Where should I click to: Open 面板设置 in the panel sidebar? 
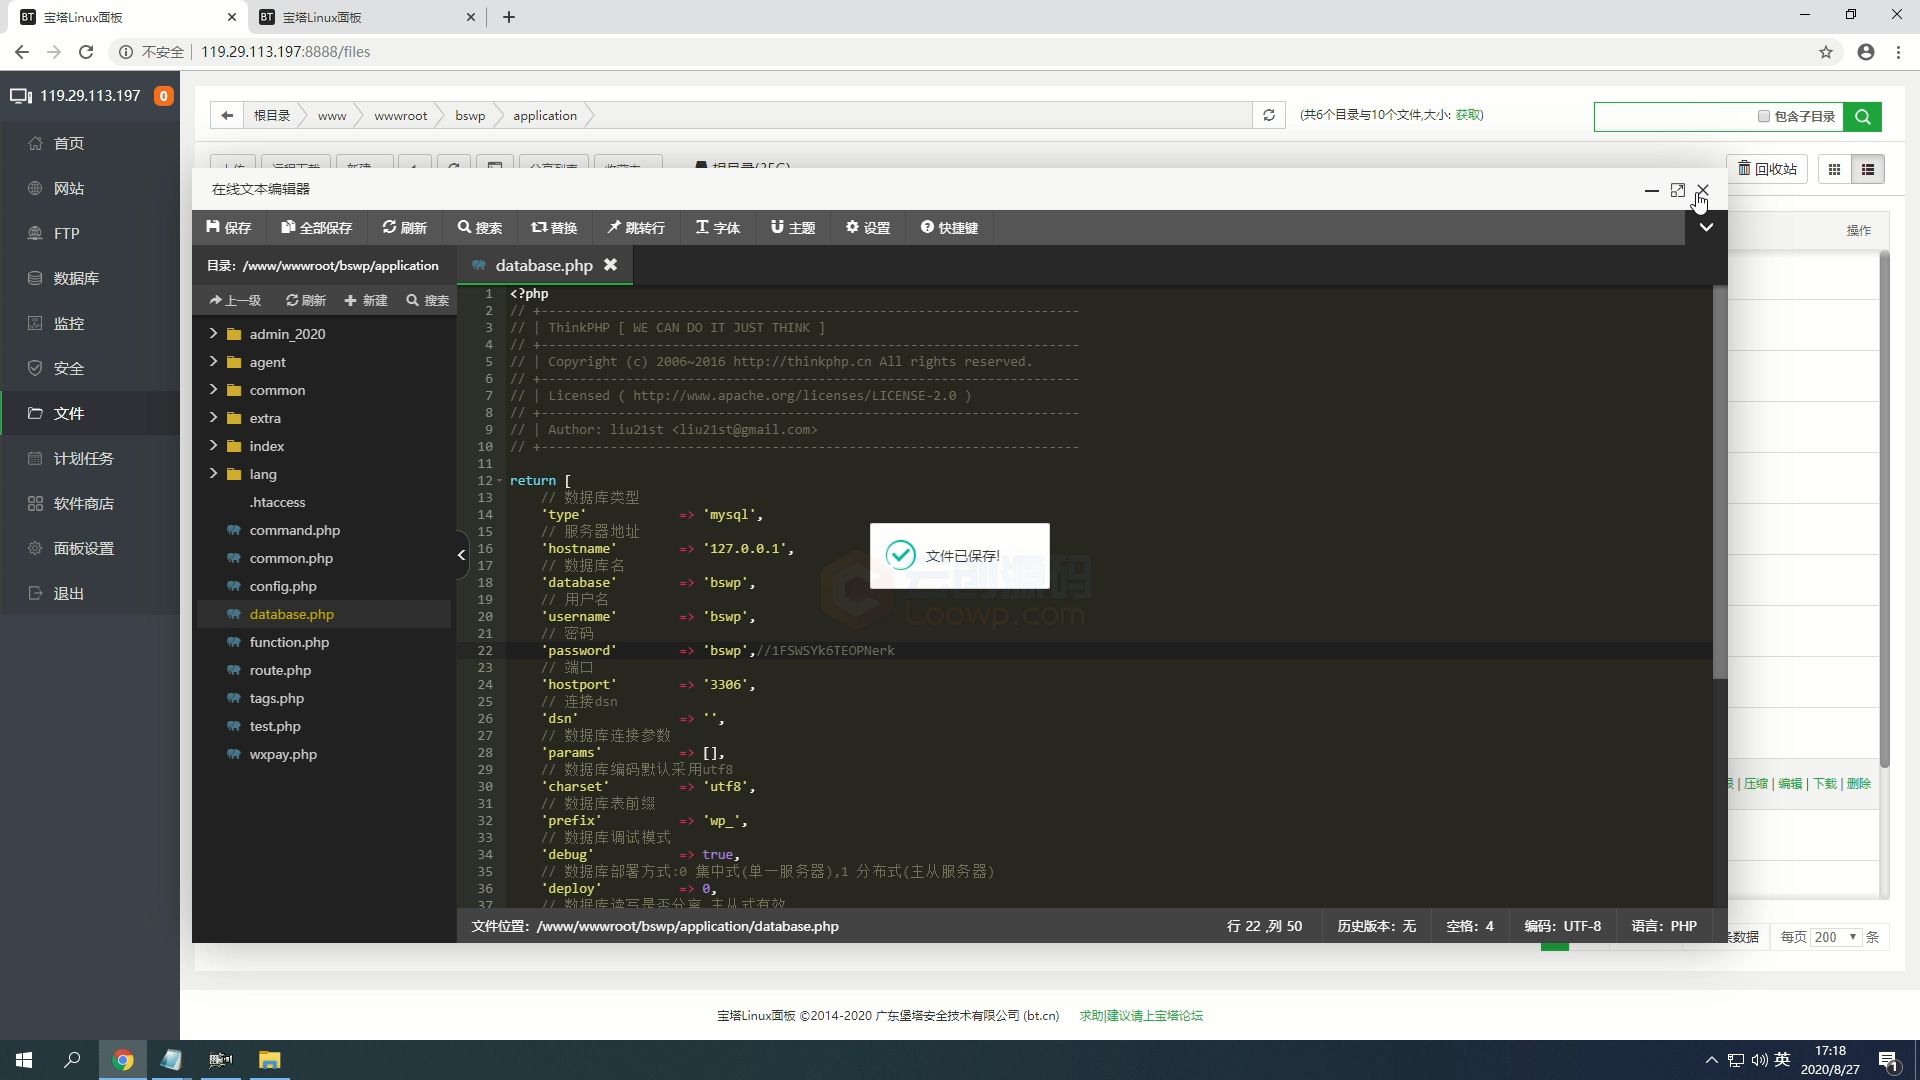coord(84,548)
